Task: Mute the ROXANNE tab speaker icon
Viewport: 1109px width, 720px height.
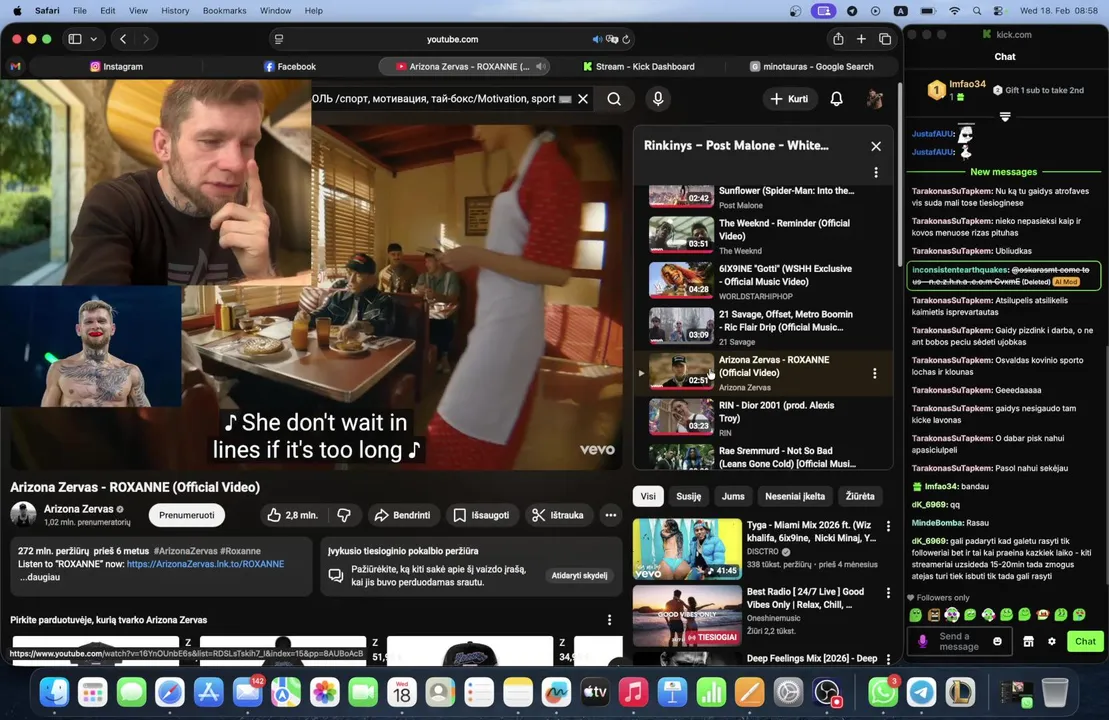Action: point(540,66)
